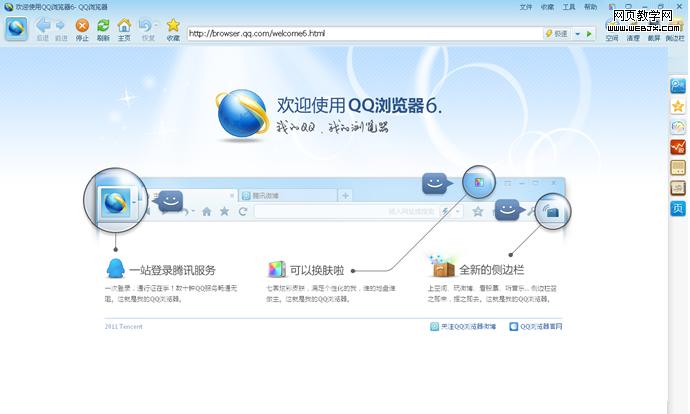This screenshot has width=690, height=414.
Task: Click the blue 页 sidebar icon
Action: coord(677,208)
